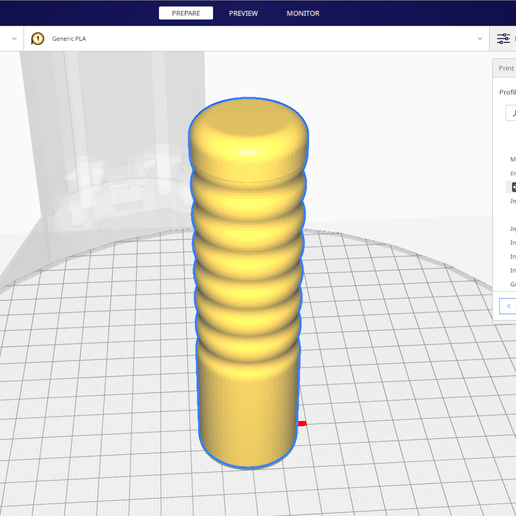The width and height of the screenshot is (516, 516).
Task: Switch to the PREPARE stage tab
Action: [x=186, y=13]
